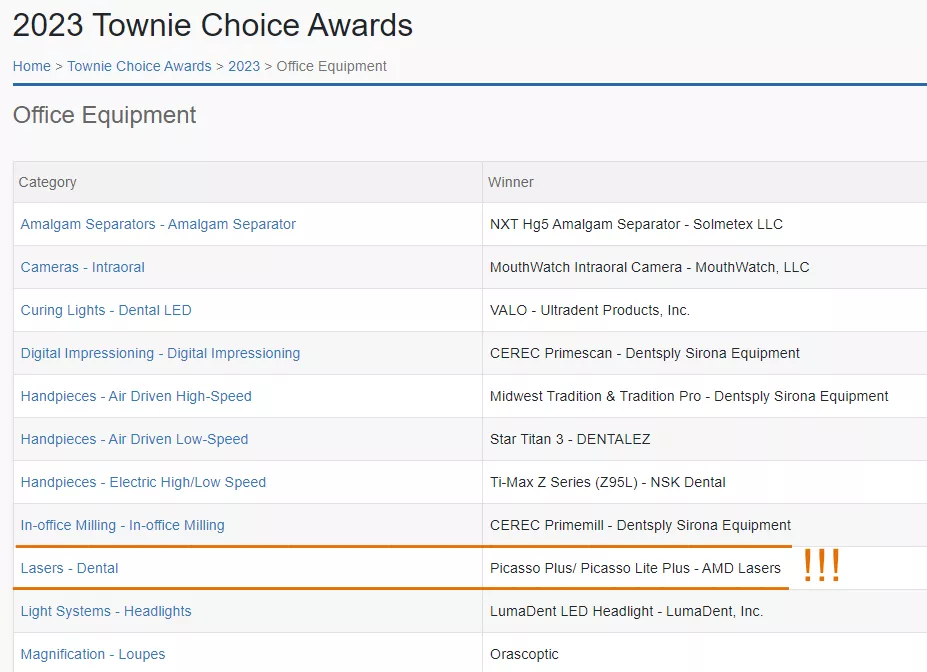The image size is (927, 672).
Task: Open Cameras - Intraoral category link
Action: click(83, 268)
